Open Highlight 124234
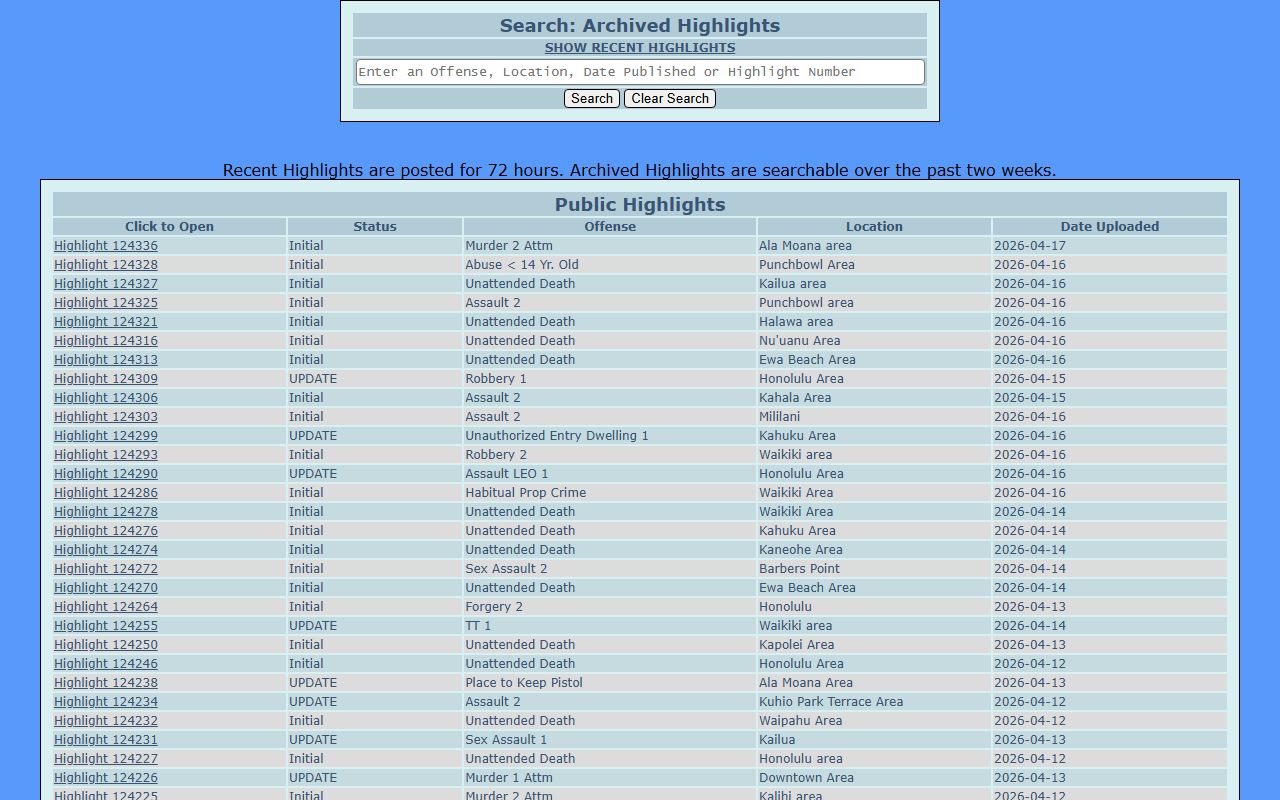 click(x=106, y=702)
